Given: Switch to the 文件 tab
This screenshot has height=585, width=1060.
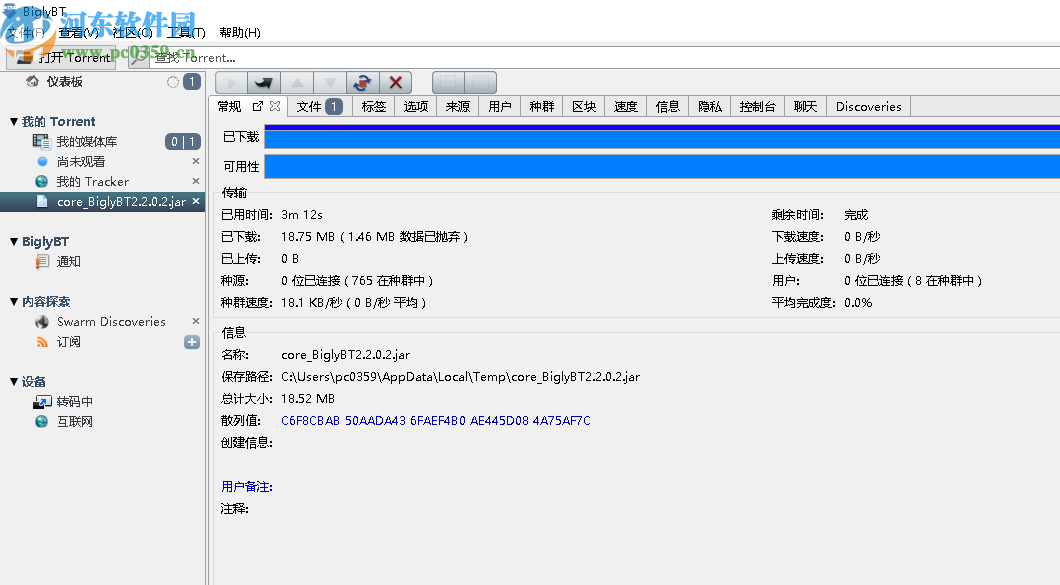Looking at the screenshot, I should (x=311, y=105).
